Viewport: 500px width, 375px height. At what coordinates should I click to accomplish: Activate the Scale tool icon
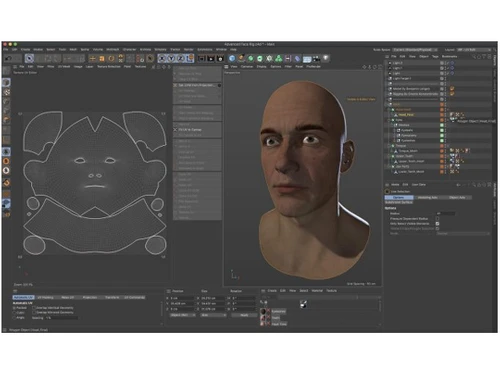(x=102, y=59)
